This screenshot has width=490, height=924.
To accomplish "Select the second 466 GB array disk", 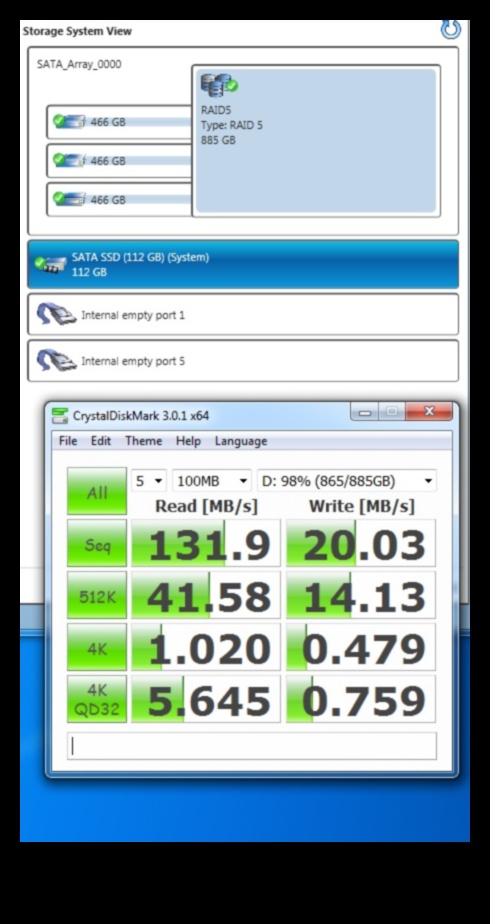I will click(120, 161).
